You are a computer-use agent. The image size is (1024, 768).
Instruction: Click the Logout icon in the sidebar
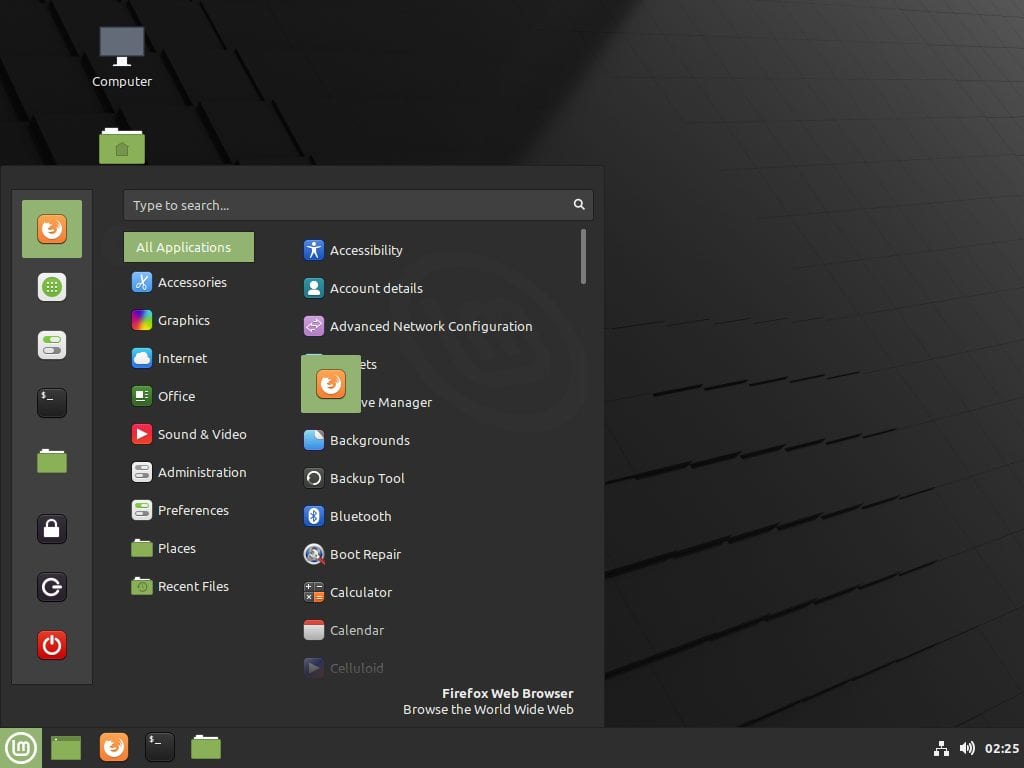pos(52,587)
